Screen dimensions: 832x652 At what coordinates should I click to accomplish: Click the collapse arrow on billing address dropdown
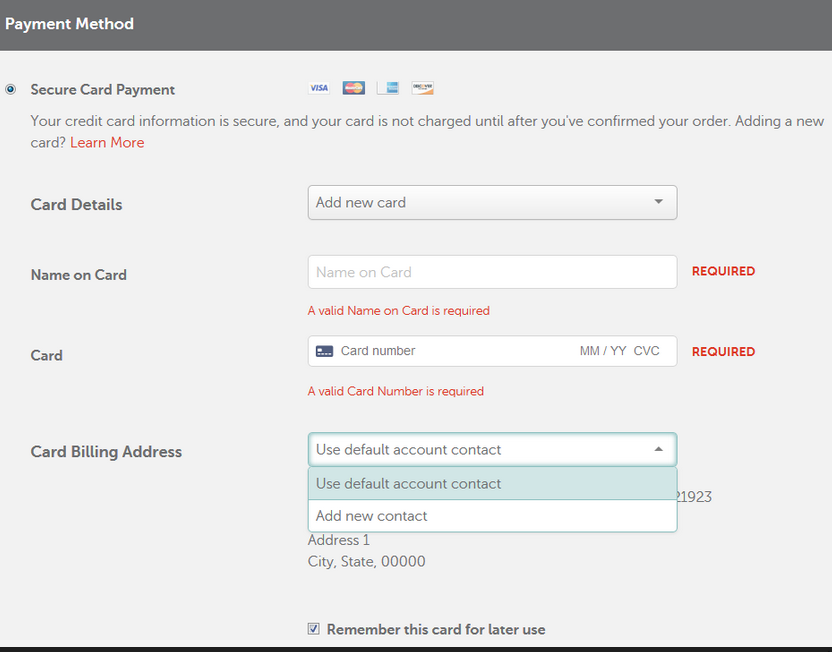pyautogui.click(x=659, y=449)
